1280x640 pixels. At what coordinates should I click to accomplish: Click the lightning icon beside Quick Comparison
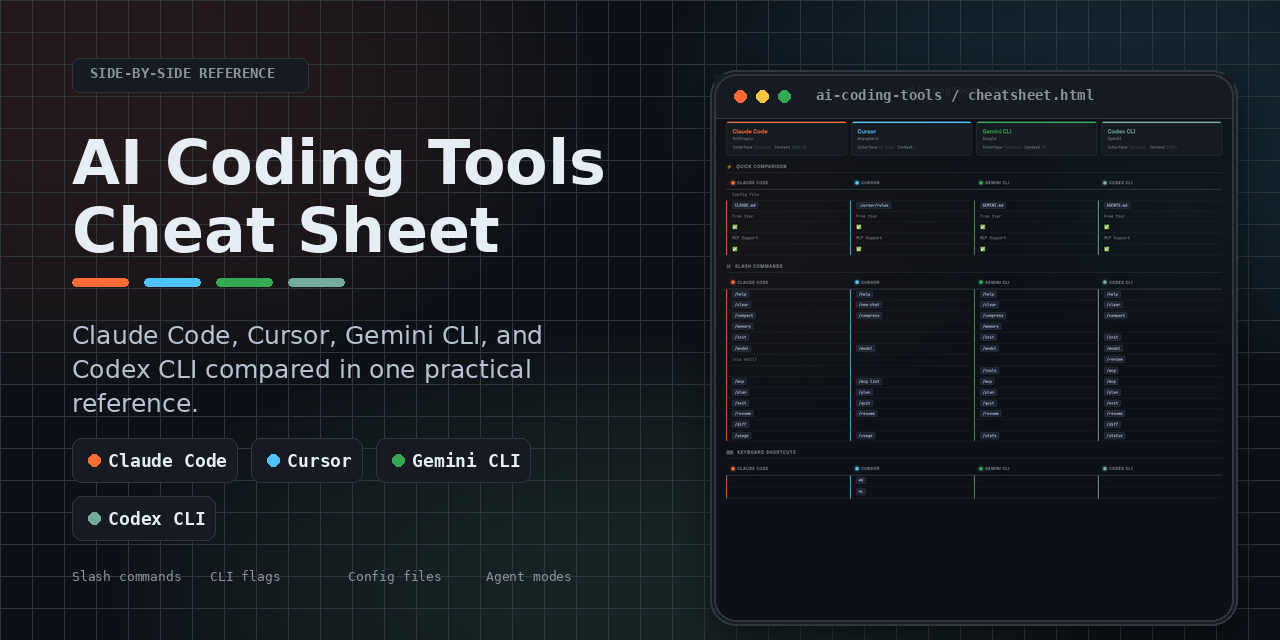point(729,167)
